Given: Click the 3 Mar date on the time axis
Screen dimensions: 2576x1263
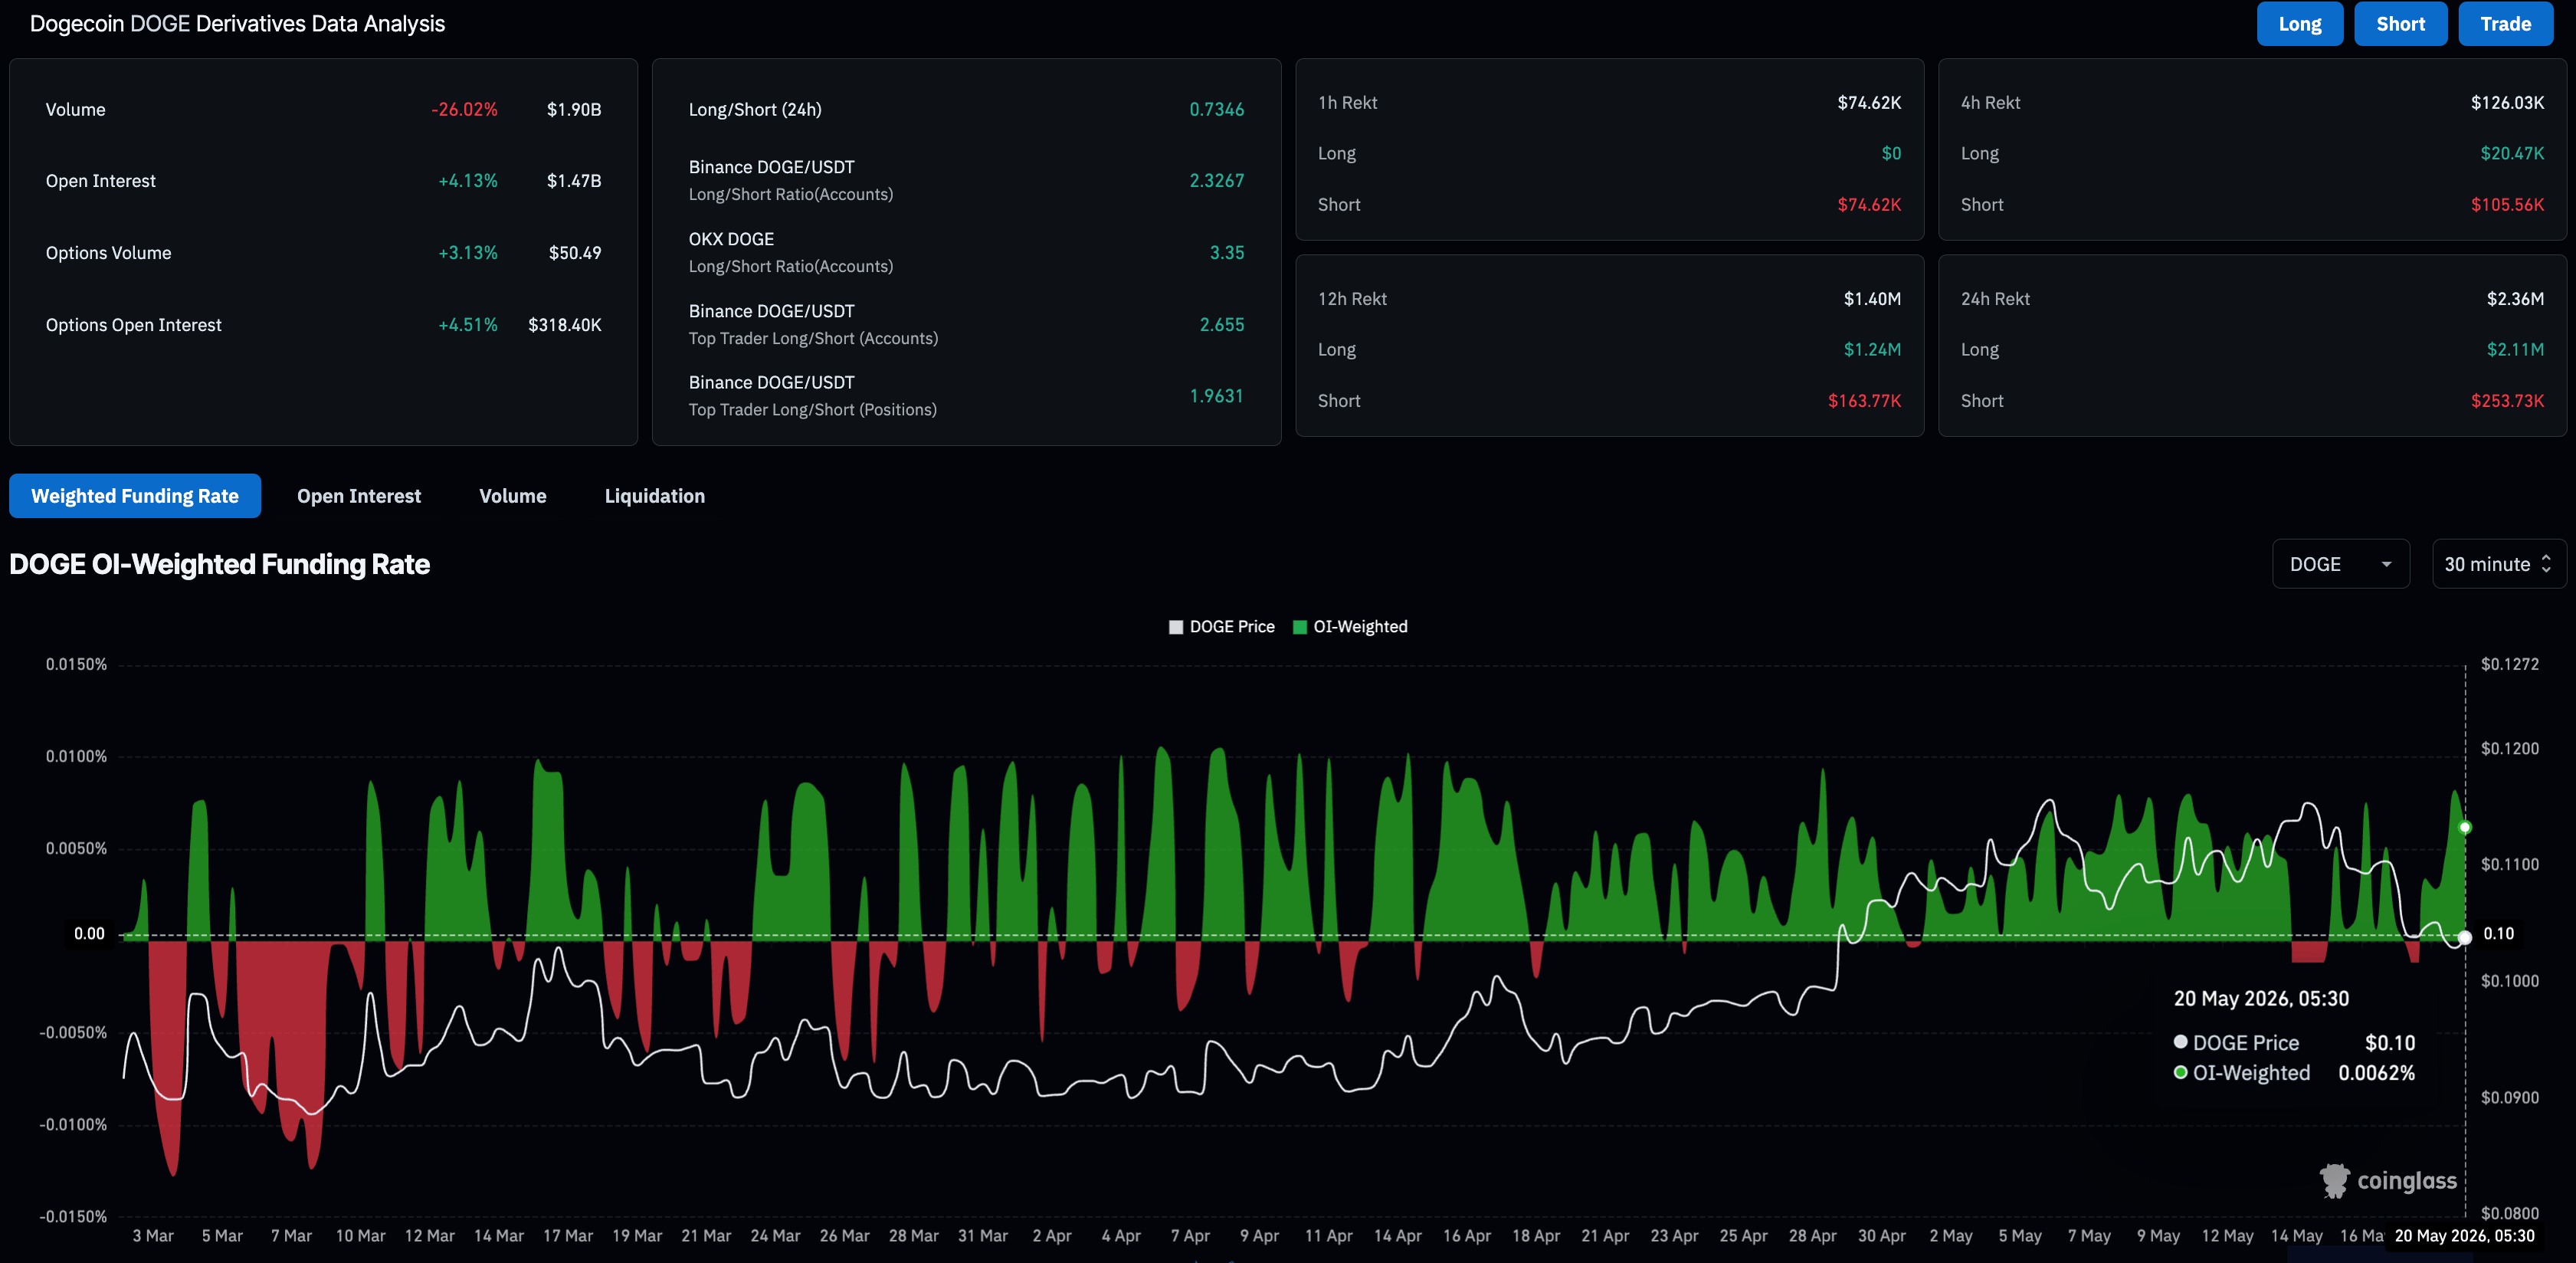Looking at the screenshot, I should click(x=153, y=1236).
